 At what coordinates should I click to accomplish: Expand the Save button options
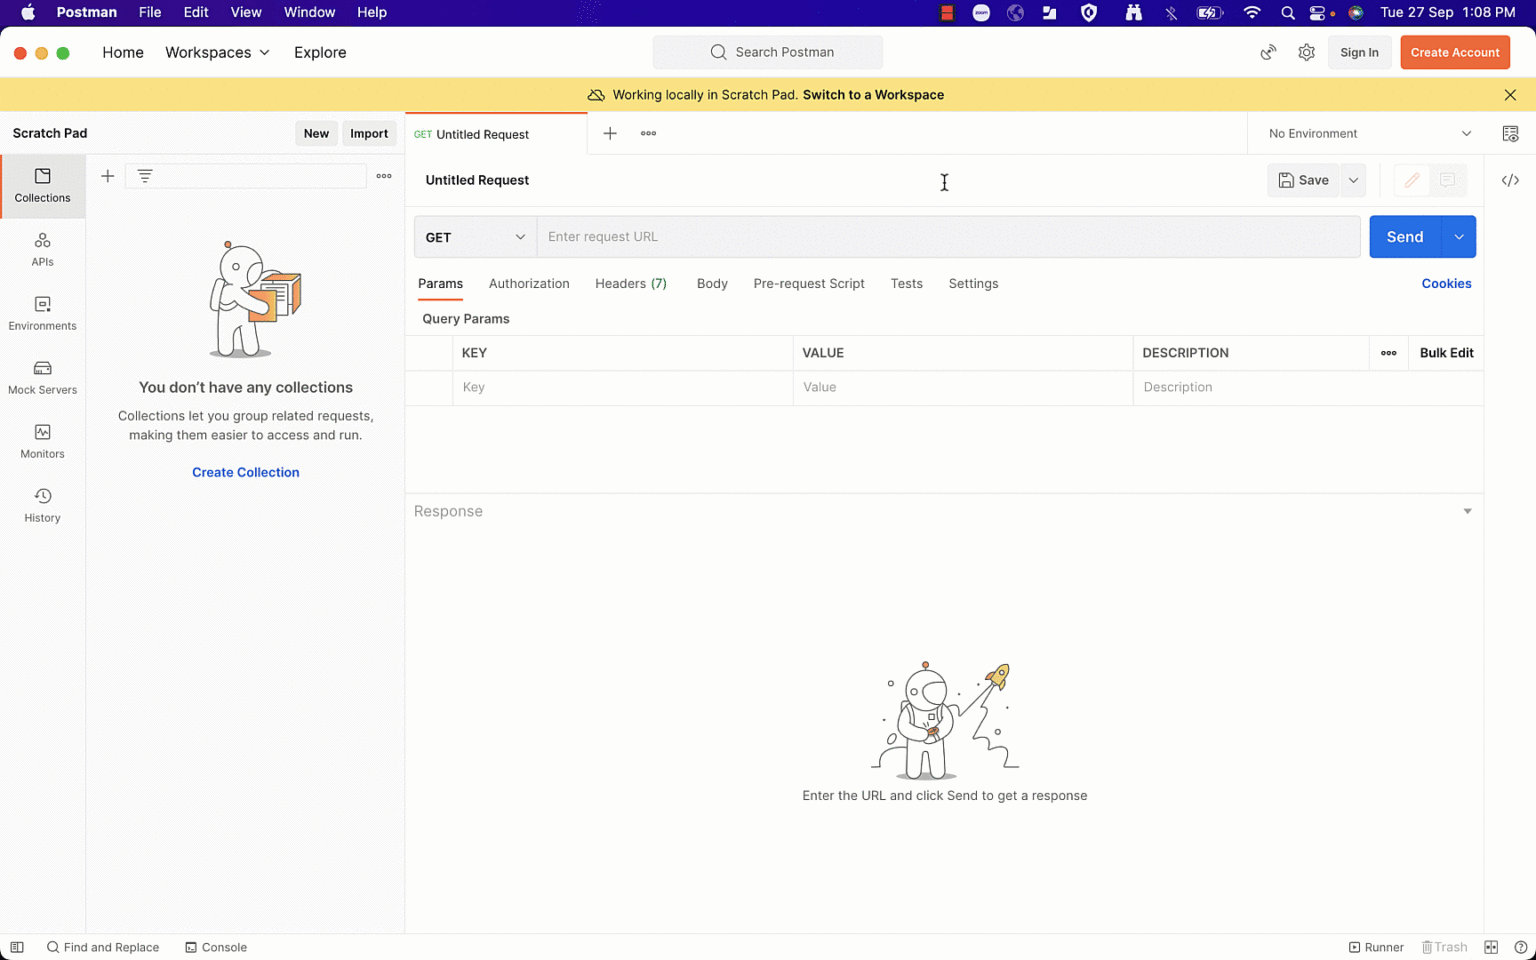pos(1353,180)
